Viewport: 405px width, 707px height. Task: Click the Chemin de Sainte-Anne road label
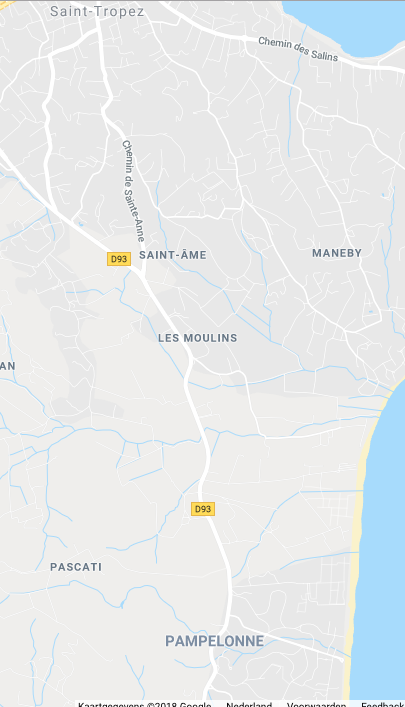(133, 190)
